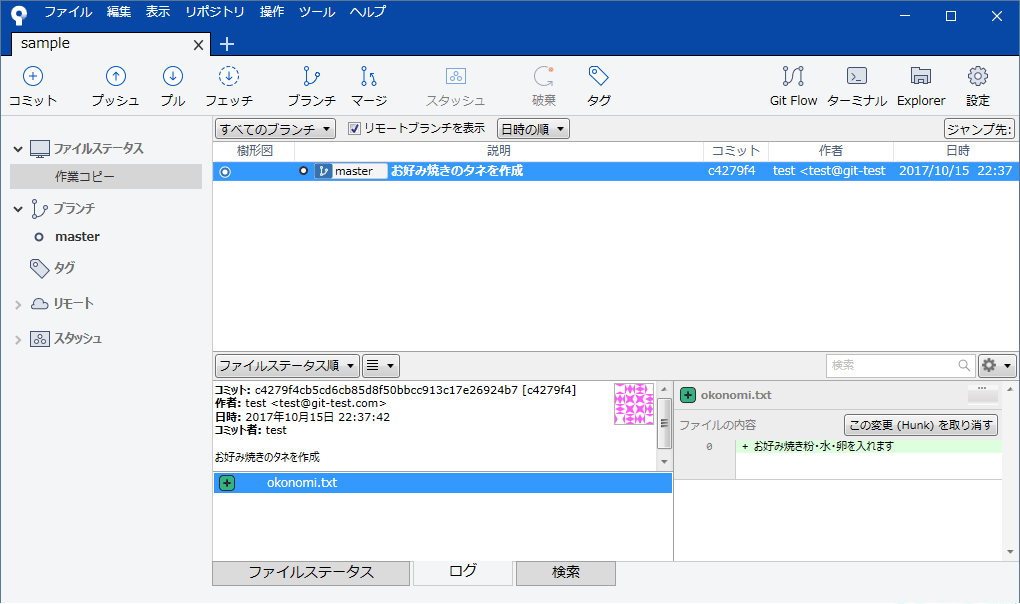Switch to the ファイルステータス bottom tab
This screenshot has height=604, width=1020.
pyautogui.click(x=311, y=573)
